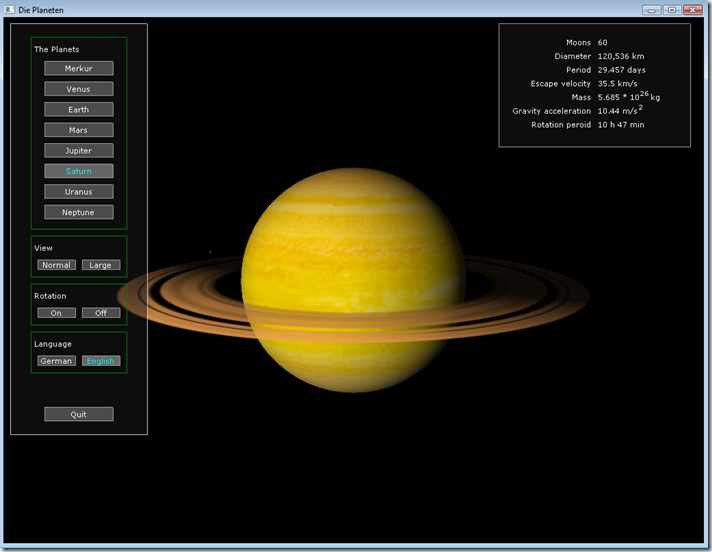712x552 pixels.
Task: Switch to the Mars planet
Action: pos(79,130)
